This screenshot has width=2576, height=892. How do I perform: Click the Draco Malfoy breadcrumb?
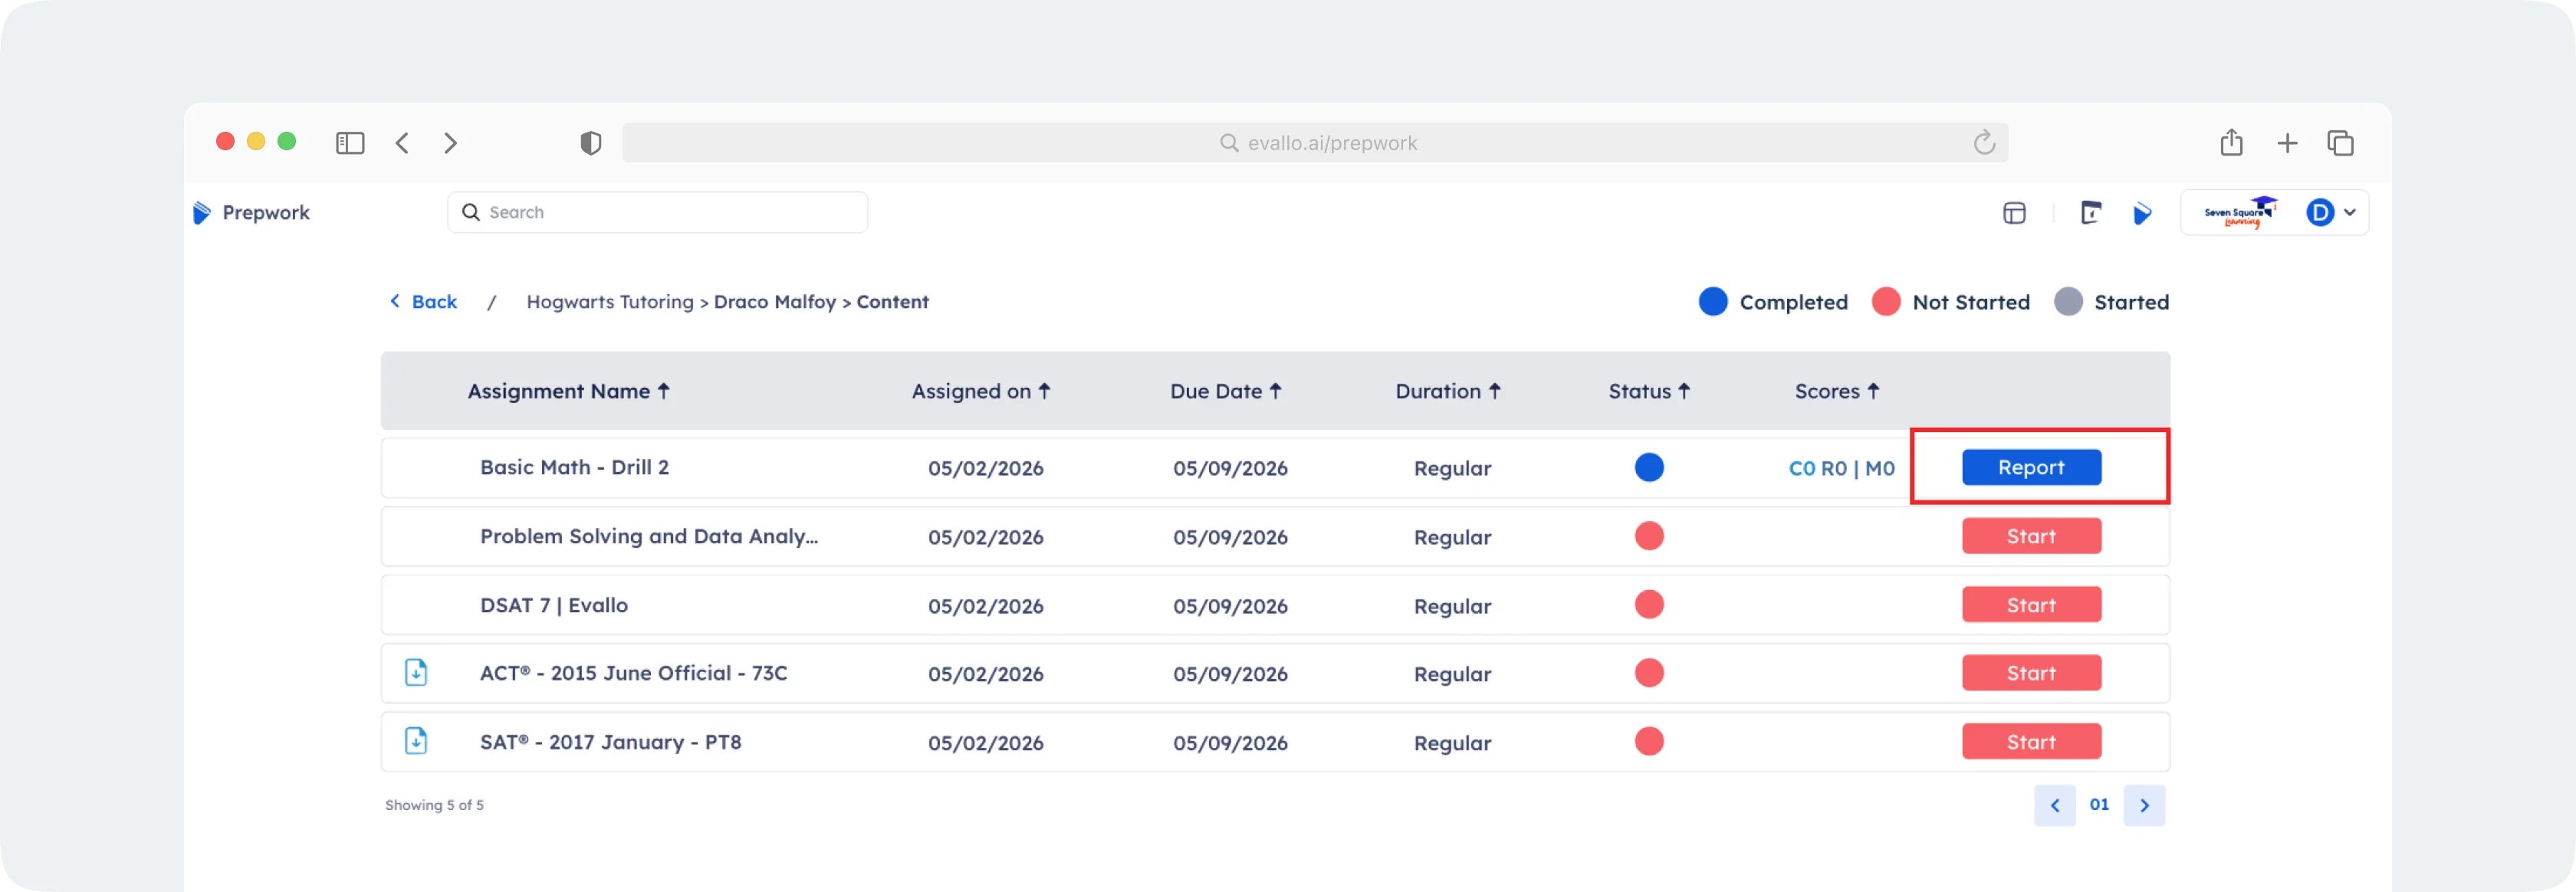[774, 302]
